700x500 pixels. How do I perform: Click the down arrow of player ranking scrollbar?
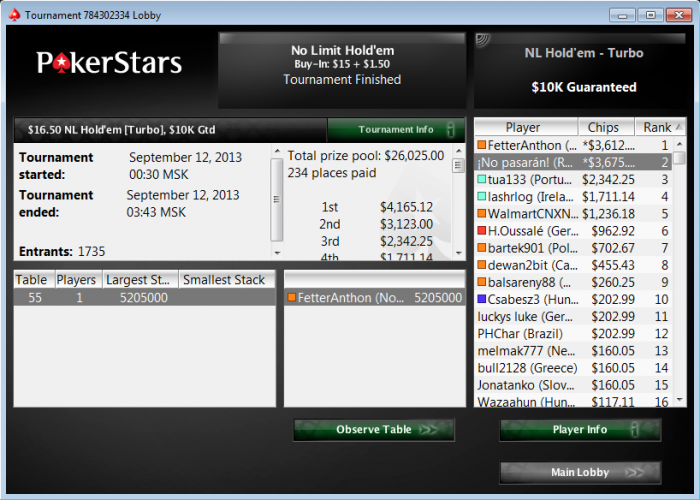[x=679, y=400]
